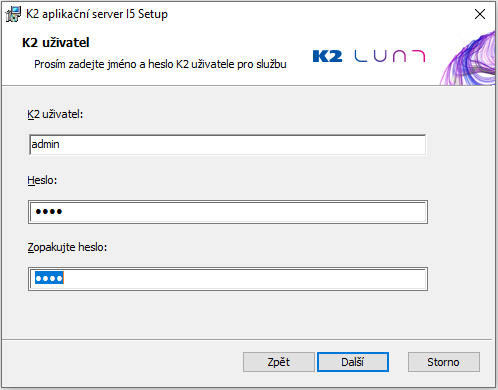Click the LUNA logo lettering
The height and width of the screenshot is (390, 498).
[x=390, y=56]
